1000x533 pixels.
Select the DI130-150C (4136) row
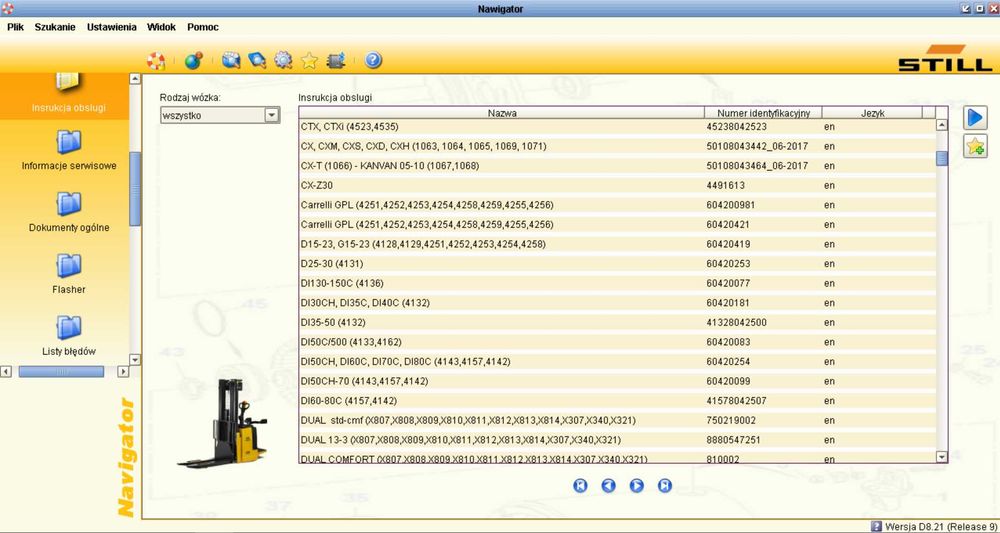[x=617, y=283]
